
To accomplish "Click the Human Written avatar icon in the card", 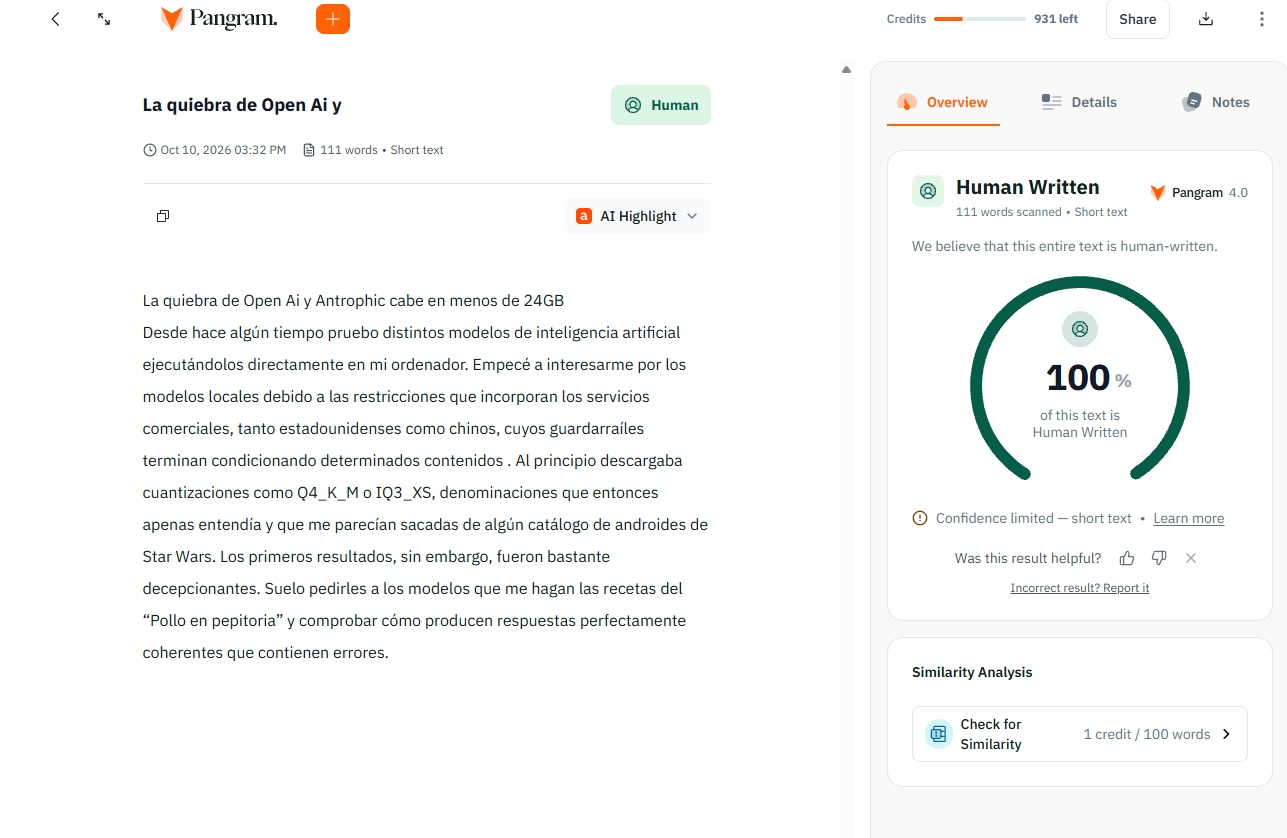I will [x=928, y=191].
